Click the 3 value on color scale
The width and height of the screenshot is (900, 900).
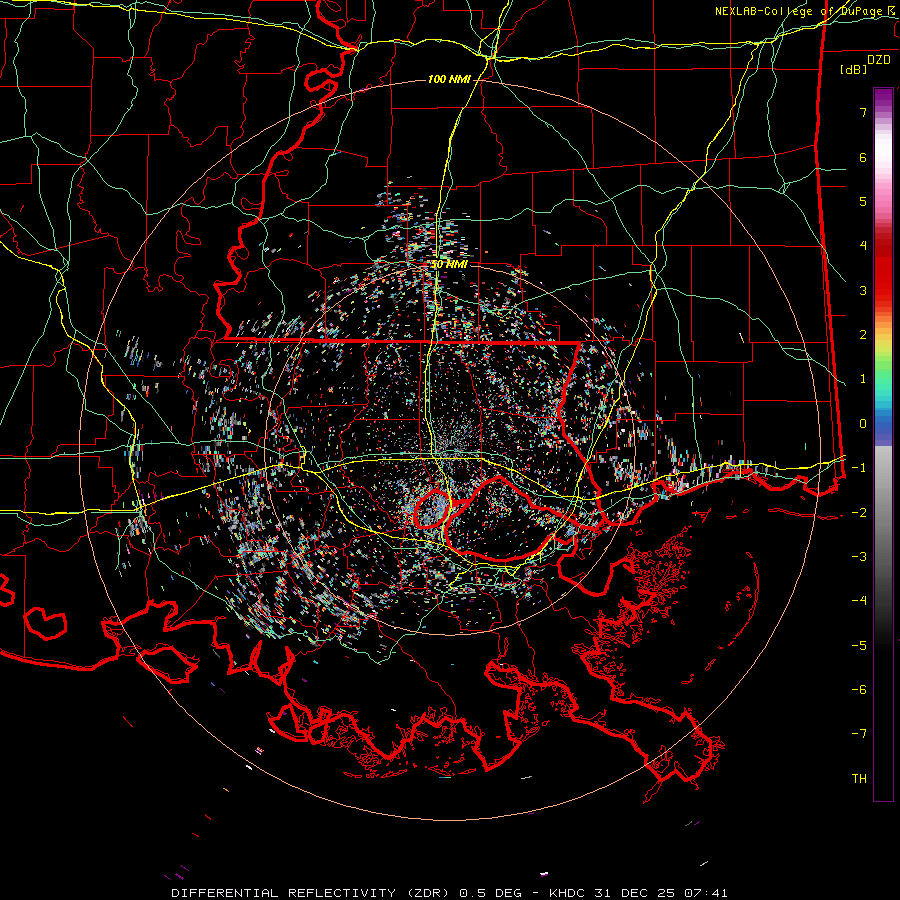coord(863,290)
